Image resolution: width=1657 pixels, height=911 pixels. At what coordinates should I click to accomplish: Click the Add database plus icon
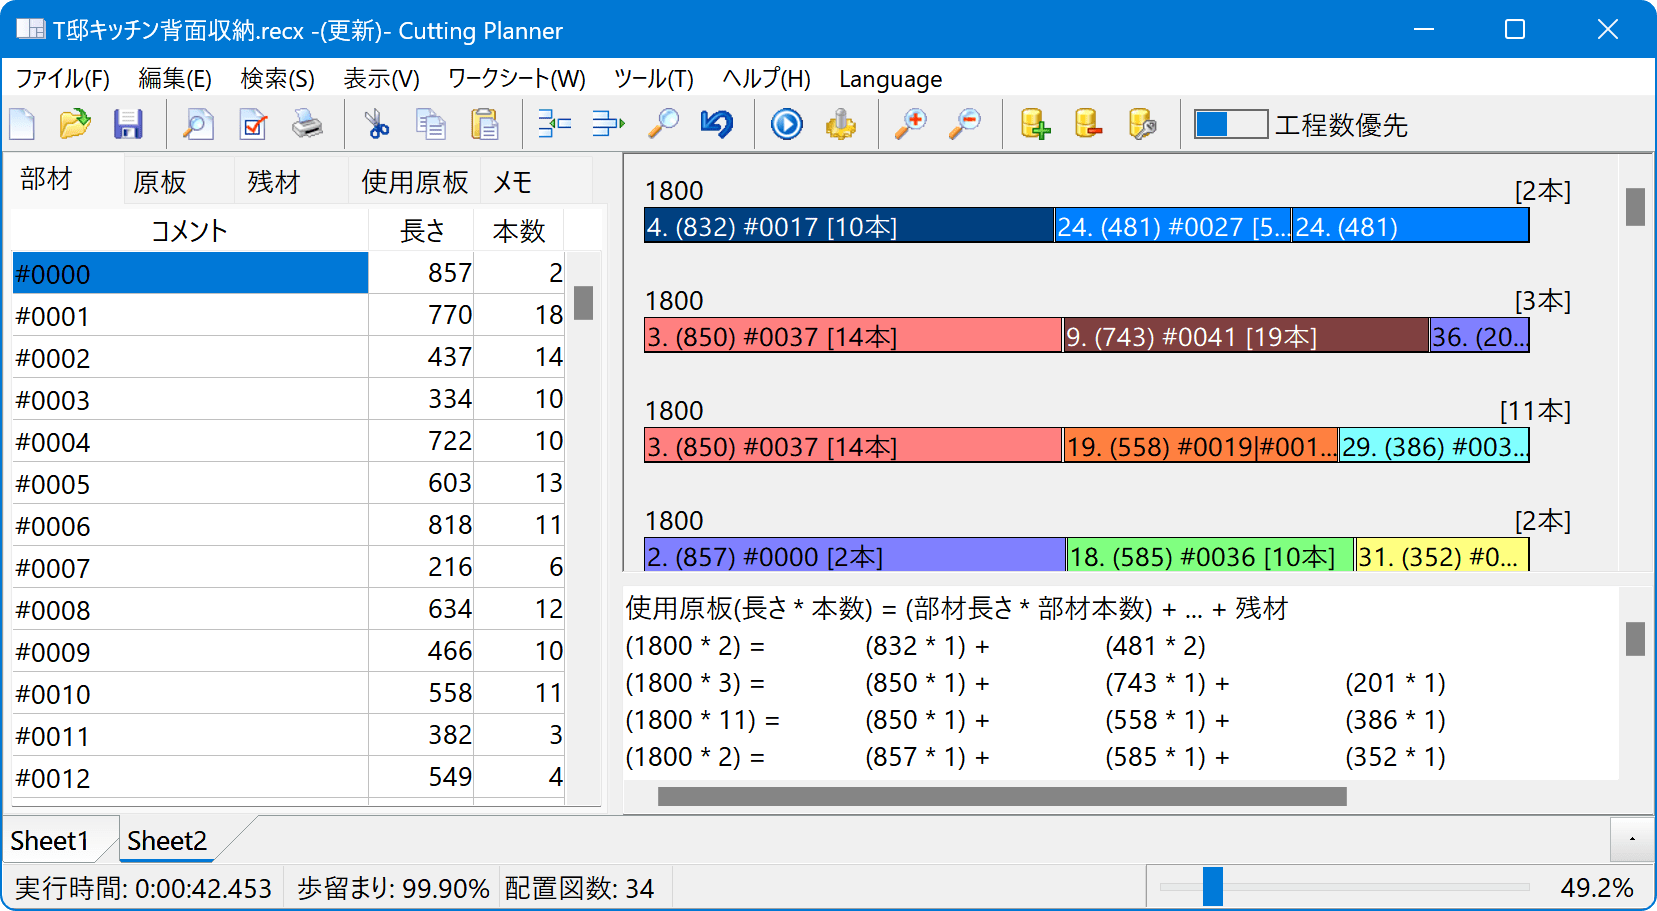click(1035, 125)
